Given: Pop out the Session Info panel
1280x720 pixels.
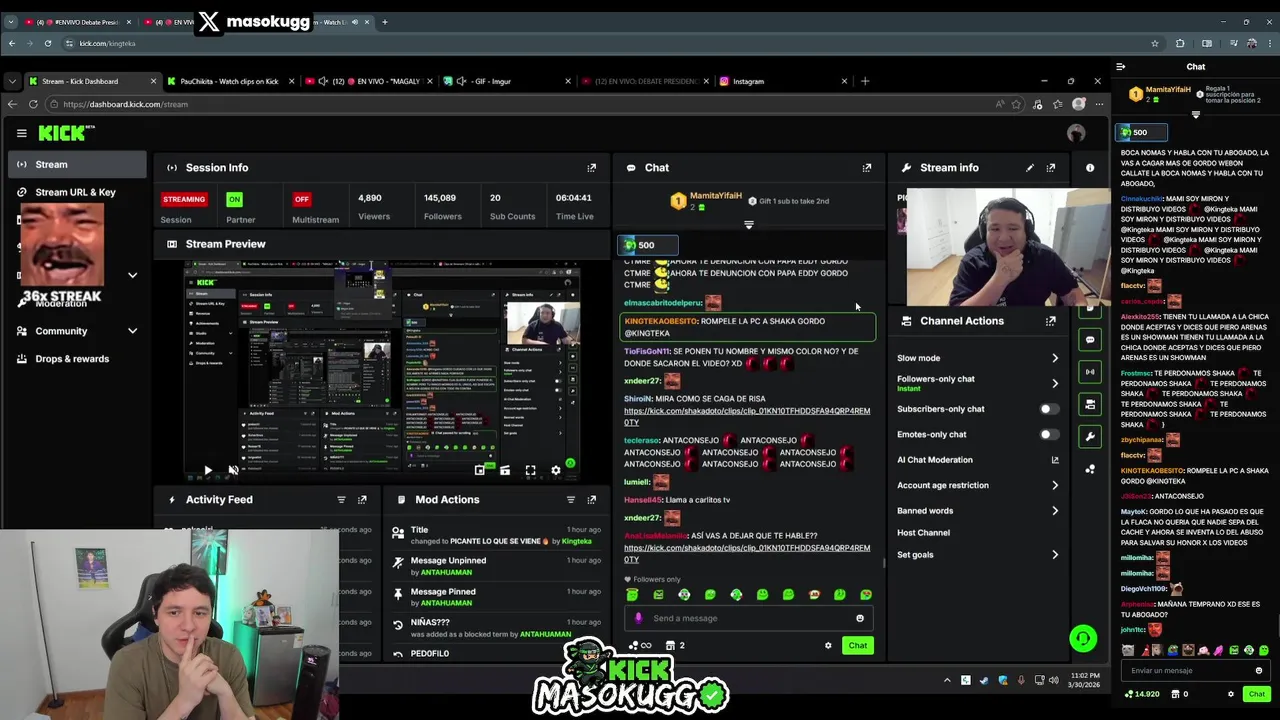Looking at the screenshot, I should coord(591,168).
